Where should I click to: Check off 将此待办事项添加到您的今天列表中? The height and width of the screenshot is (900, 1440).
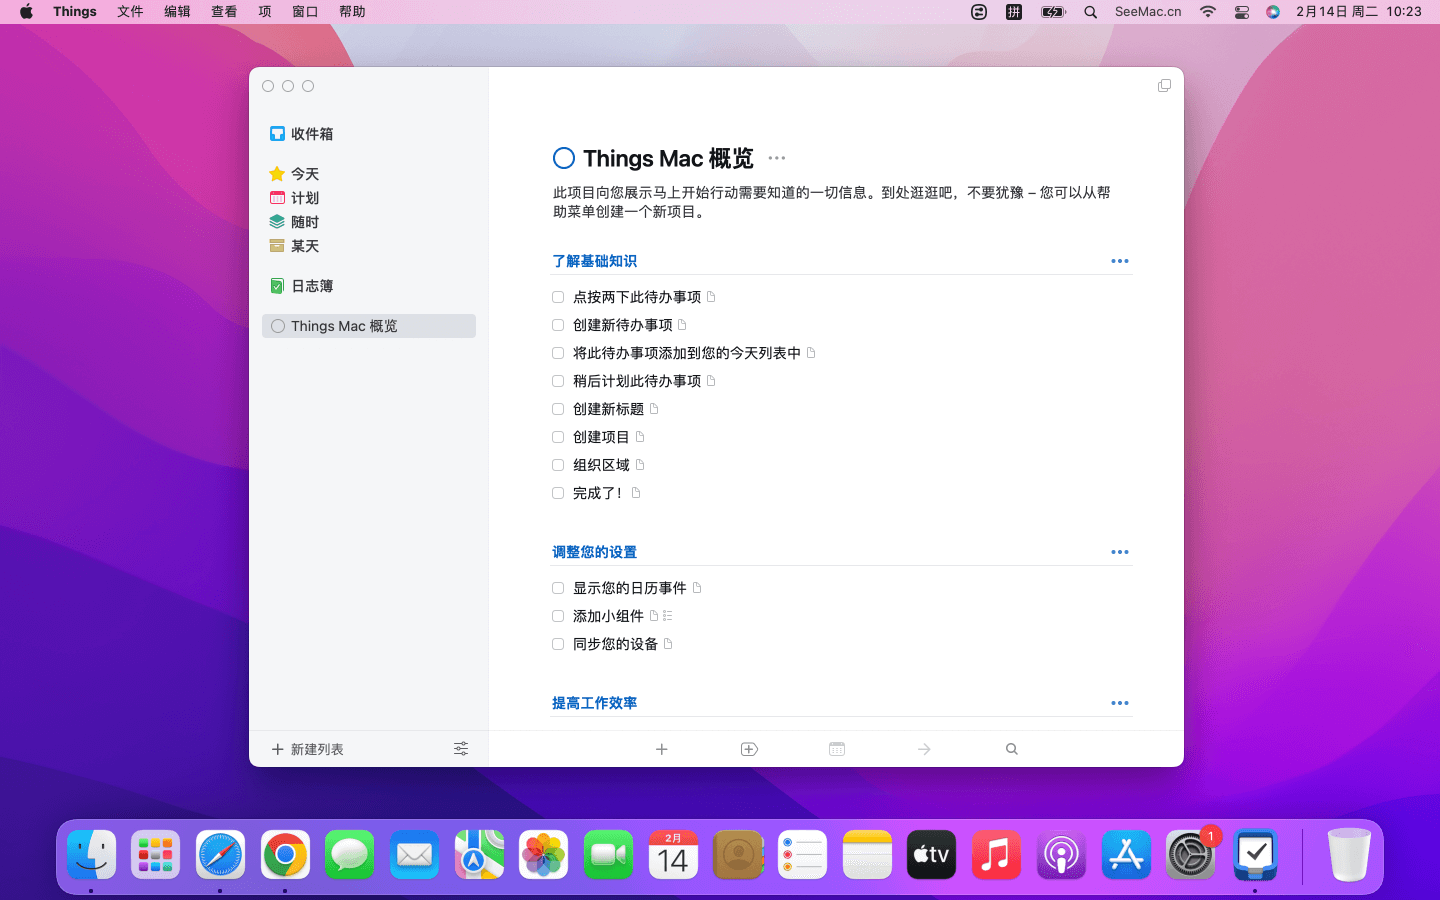click(558, 353)
